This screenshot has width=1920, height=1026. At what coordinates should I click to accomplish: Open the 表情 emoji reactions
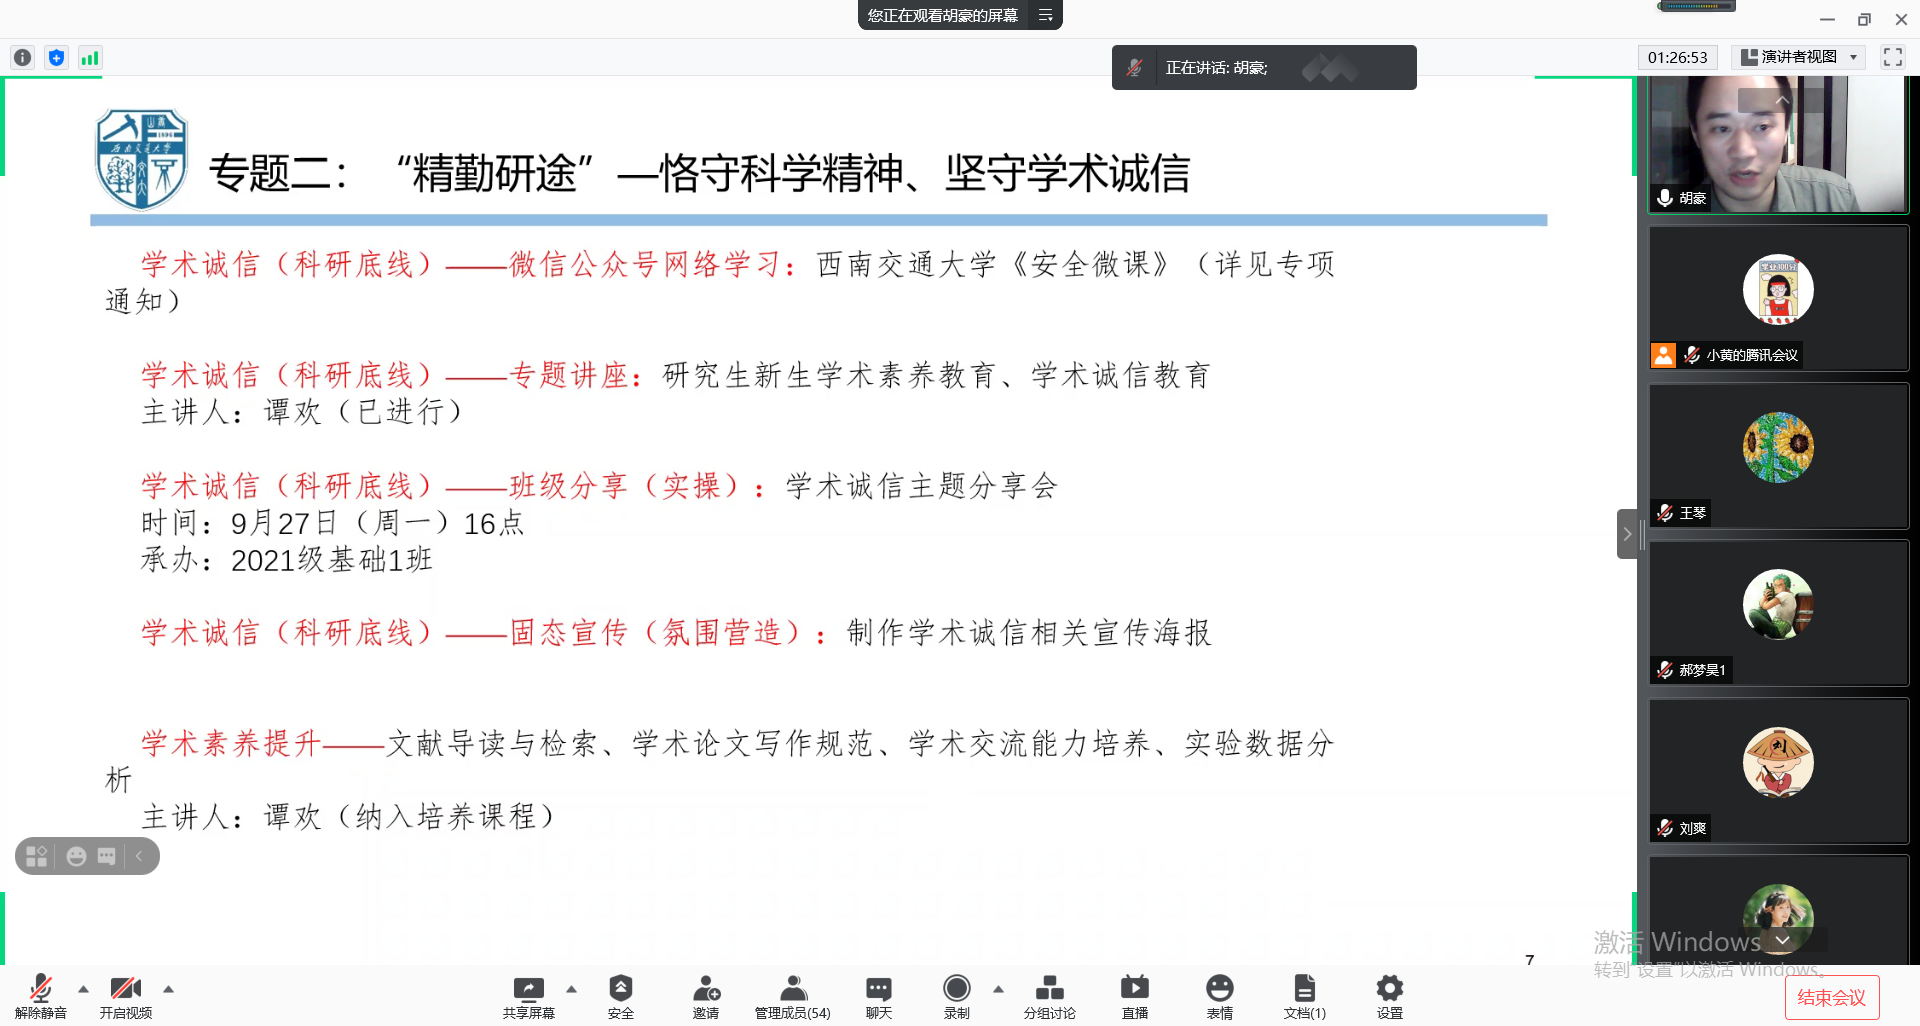pos(1219,996)
